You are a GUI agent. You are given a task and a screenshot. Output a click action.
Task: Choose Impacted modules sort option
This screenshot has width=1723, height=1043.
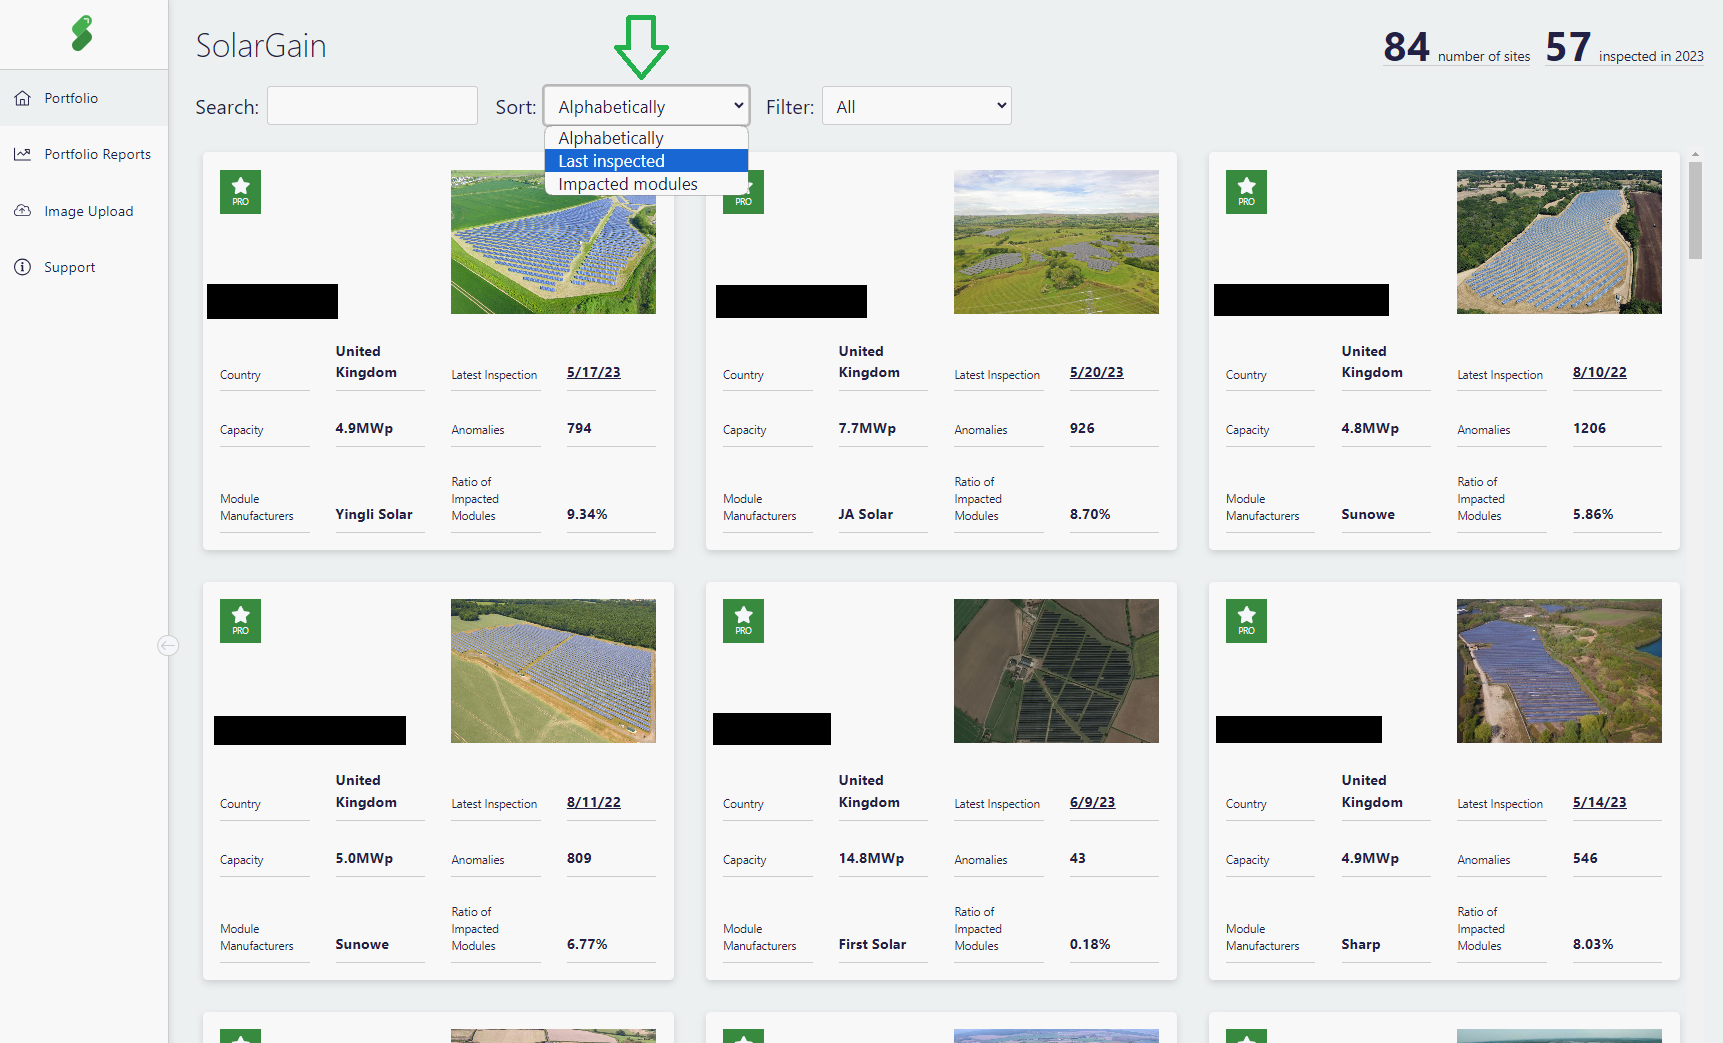coord(646,184)
